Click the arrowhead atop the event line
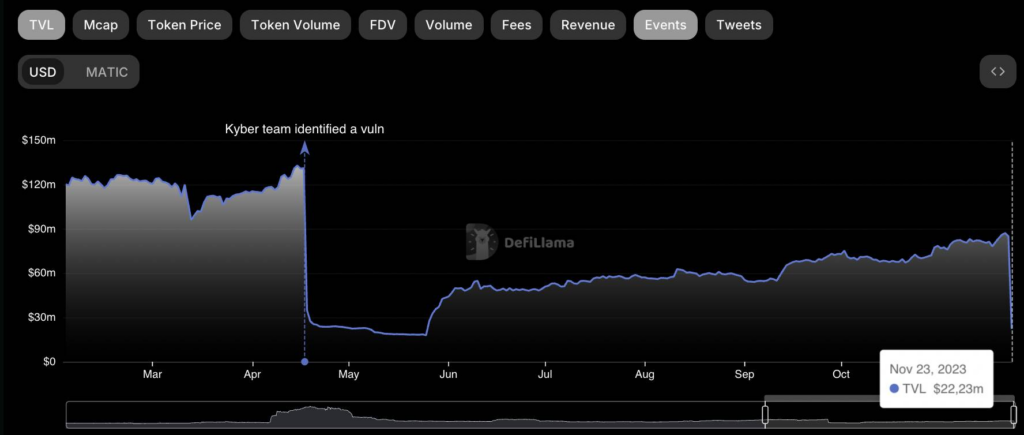This screenshot has width=1024, height=435. click(304, 148)
